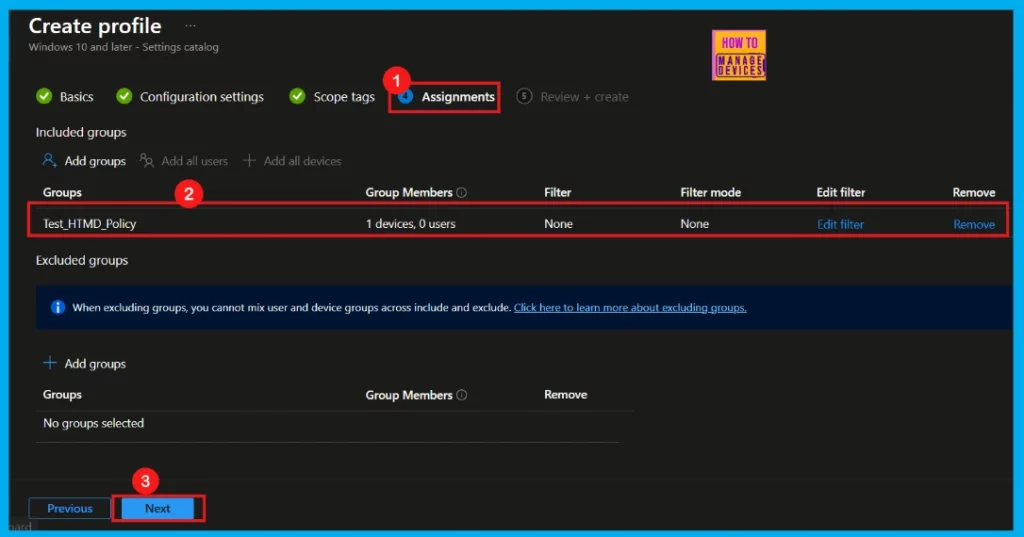Viewport: 1024px width, 537px height.
Task: Click the plus icon under Excluded groups
Action: coord(50,363)
